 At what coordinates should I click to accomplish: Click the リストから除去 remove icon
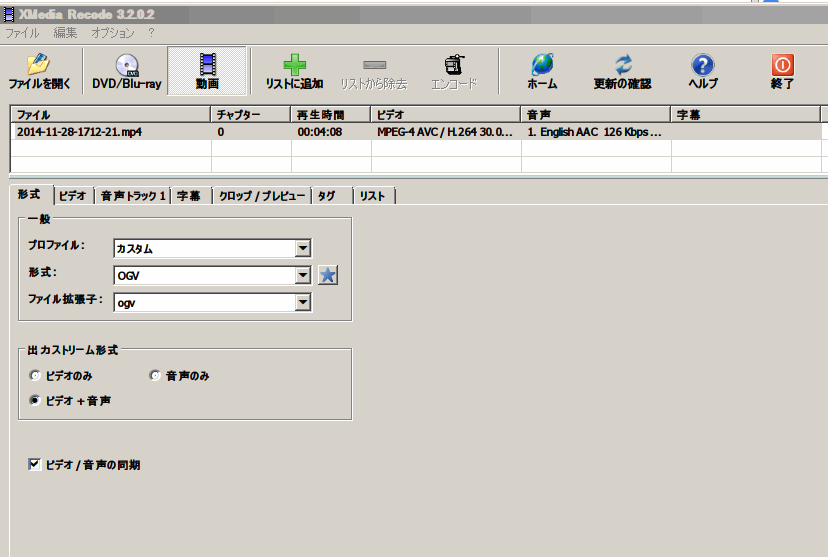374,71
